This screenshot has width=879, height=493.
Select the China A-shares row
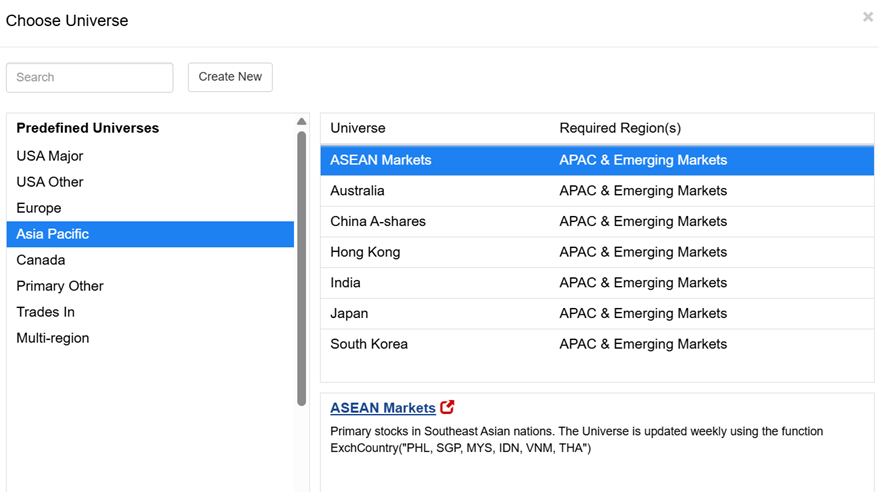coord(597,222)
